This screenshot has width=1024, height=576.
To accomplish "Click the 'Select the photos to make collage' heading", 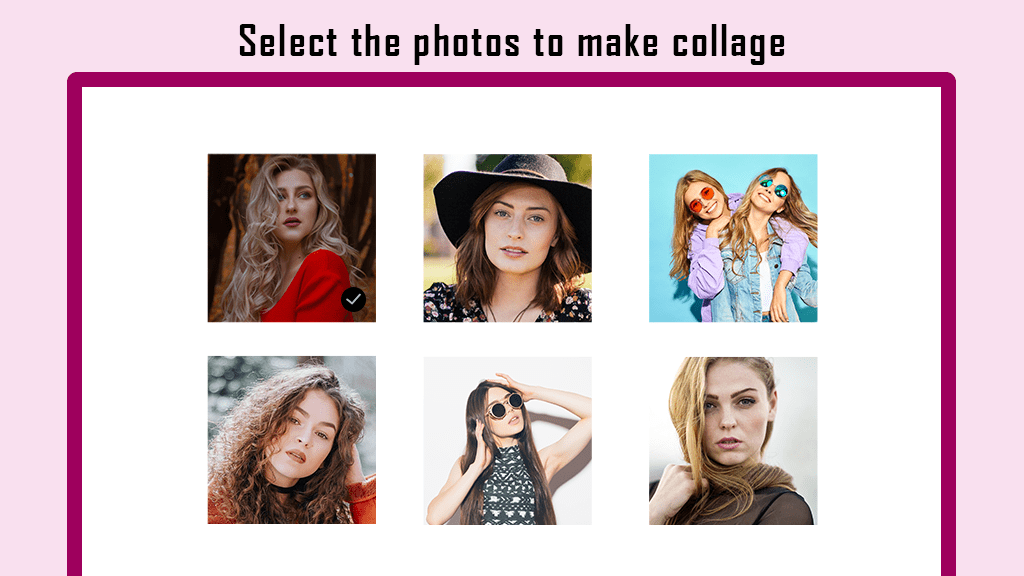I will (x=512, y=42).
